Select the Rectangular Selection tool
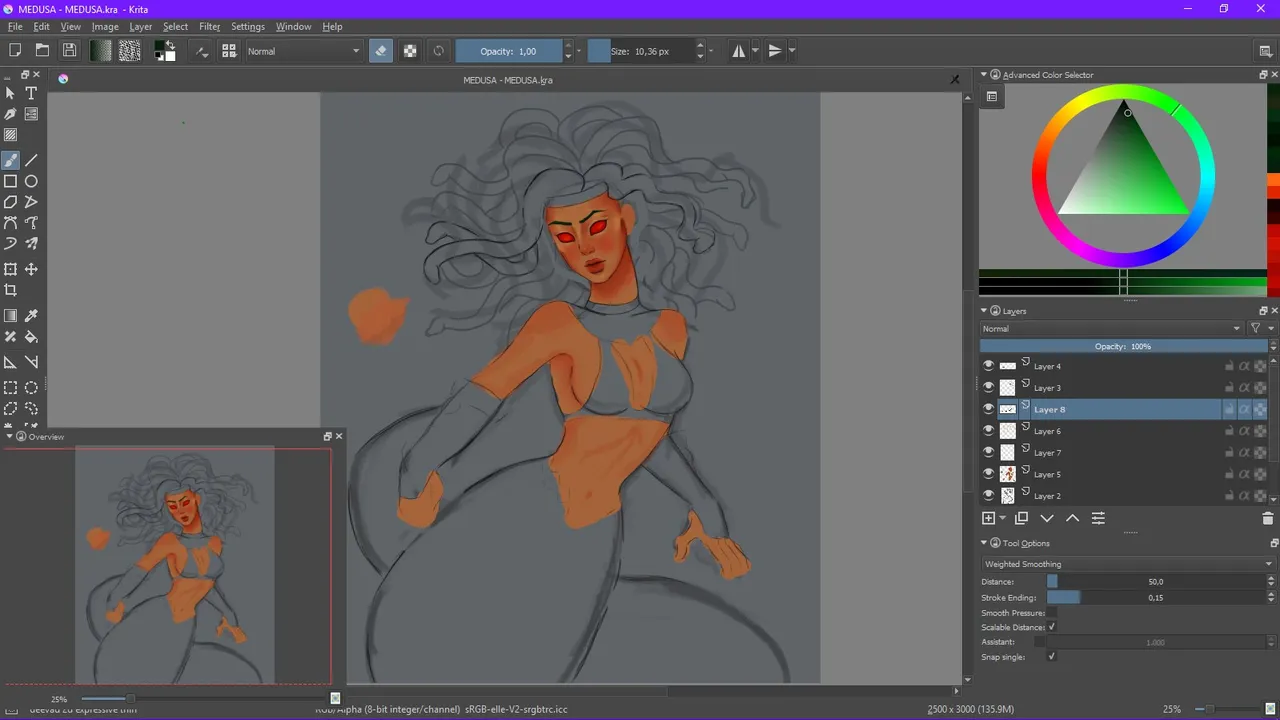 pyautogui.click(x=10, y=388)
